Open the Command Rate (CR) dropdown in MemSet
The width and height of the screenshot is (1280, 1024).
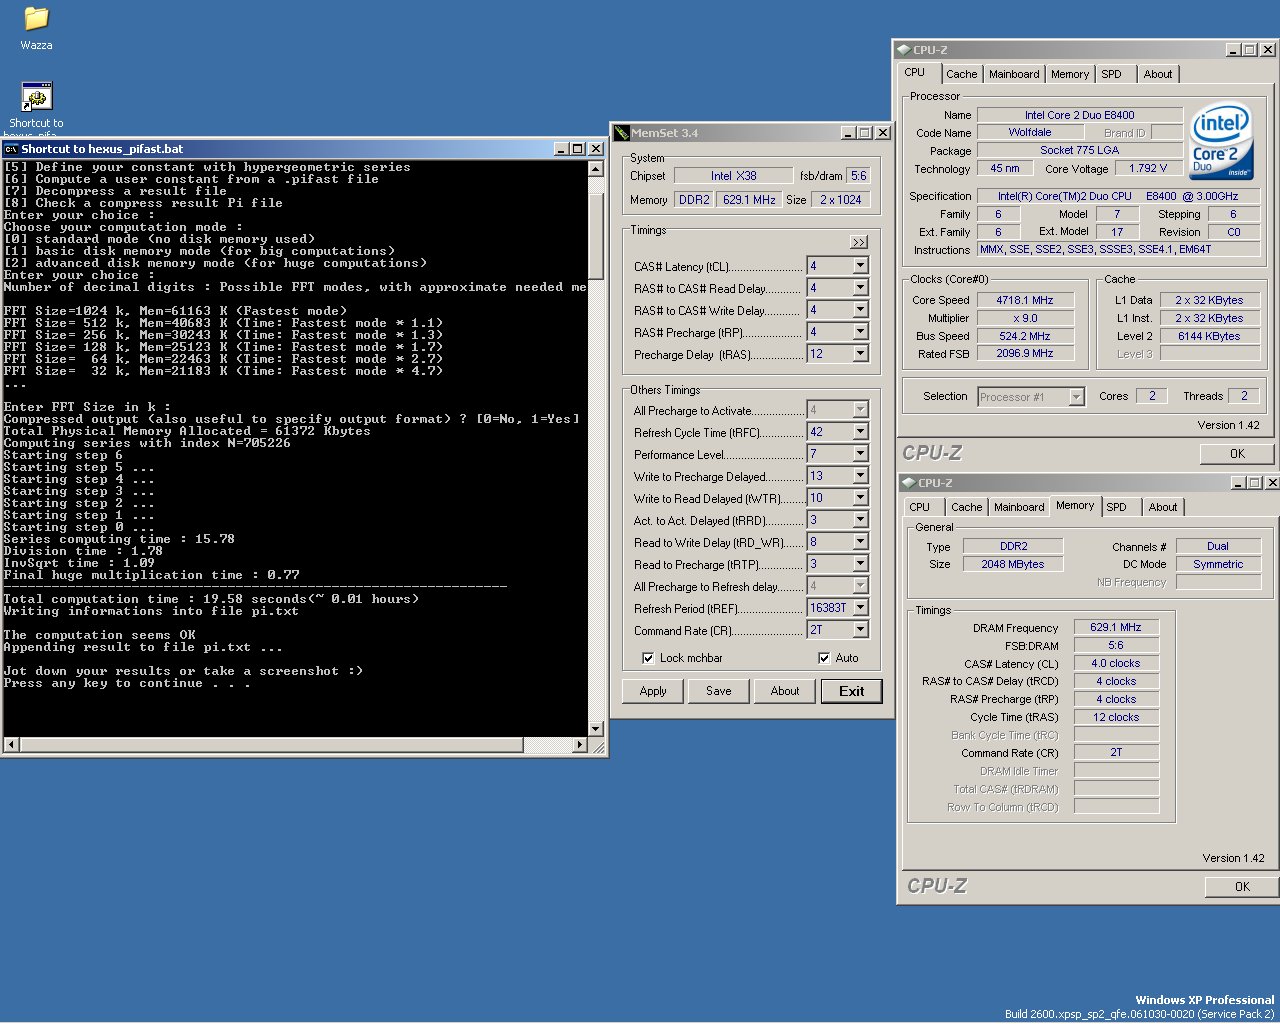click(860, 630)
